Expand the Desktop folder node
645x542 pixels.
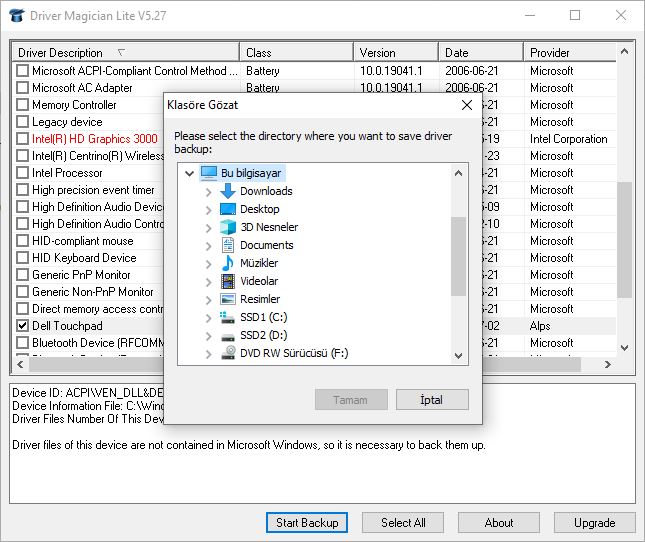coord(209,210)
